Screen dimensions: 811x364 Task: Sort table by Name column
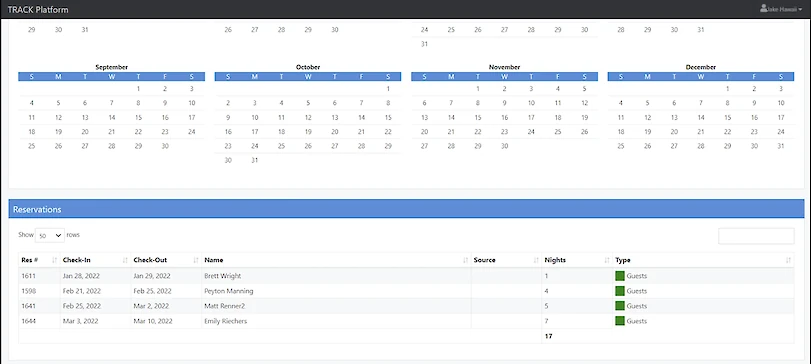pyautogui.click(x=336, y=260)
